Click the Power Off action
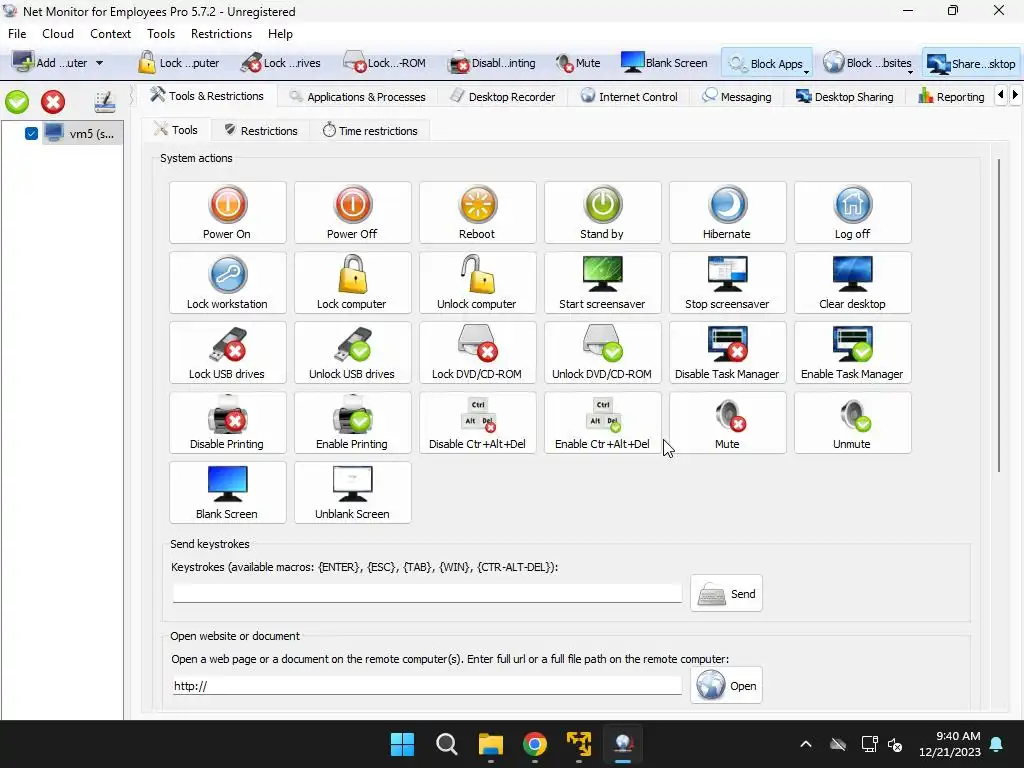The image size is (1024, 768). (x=353, y=213)
